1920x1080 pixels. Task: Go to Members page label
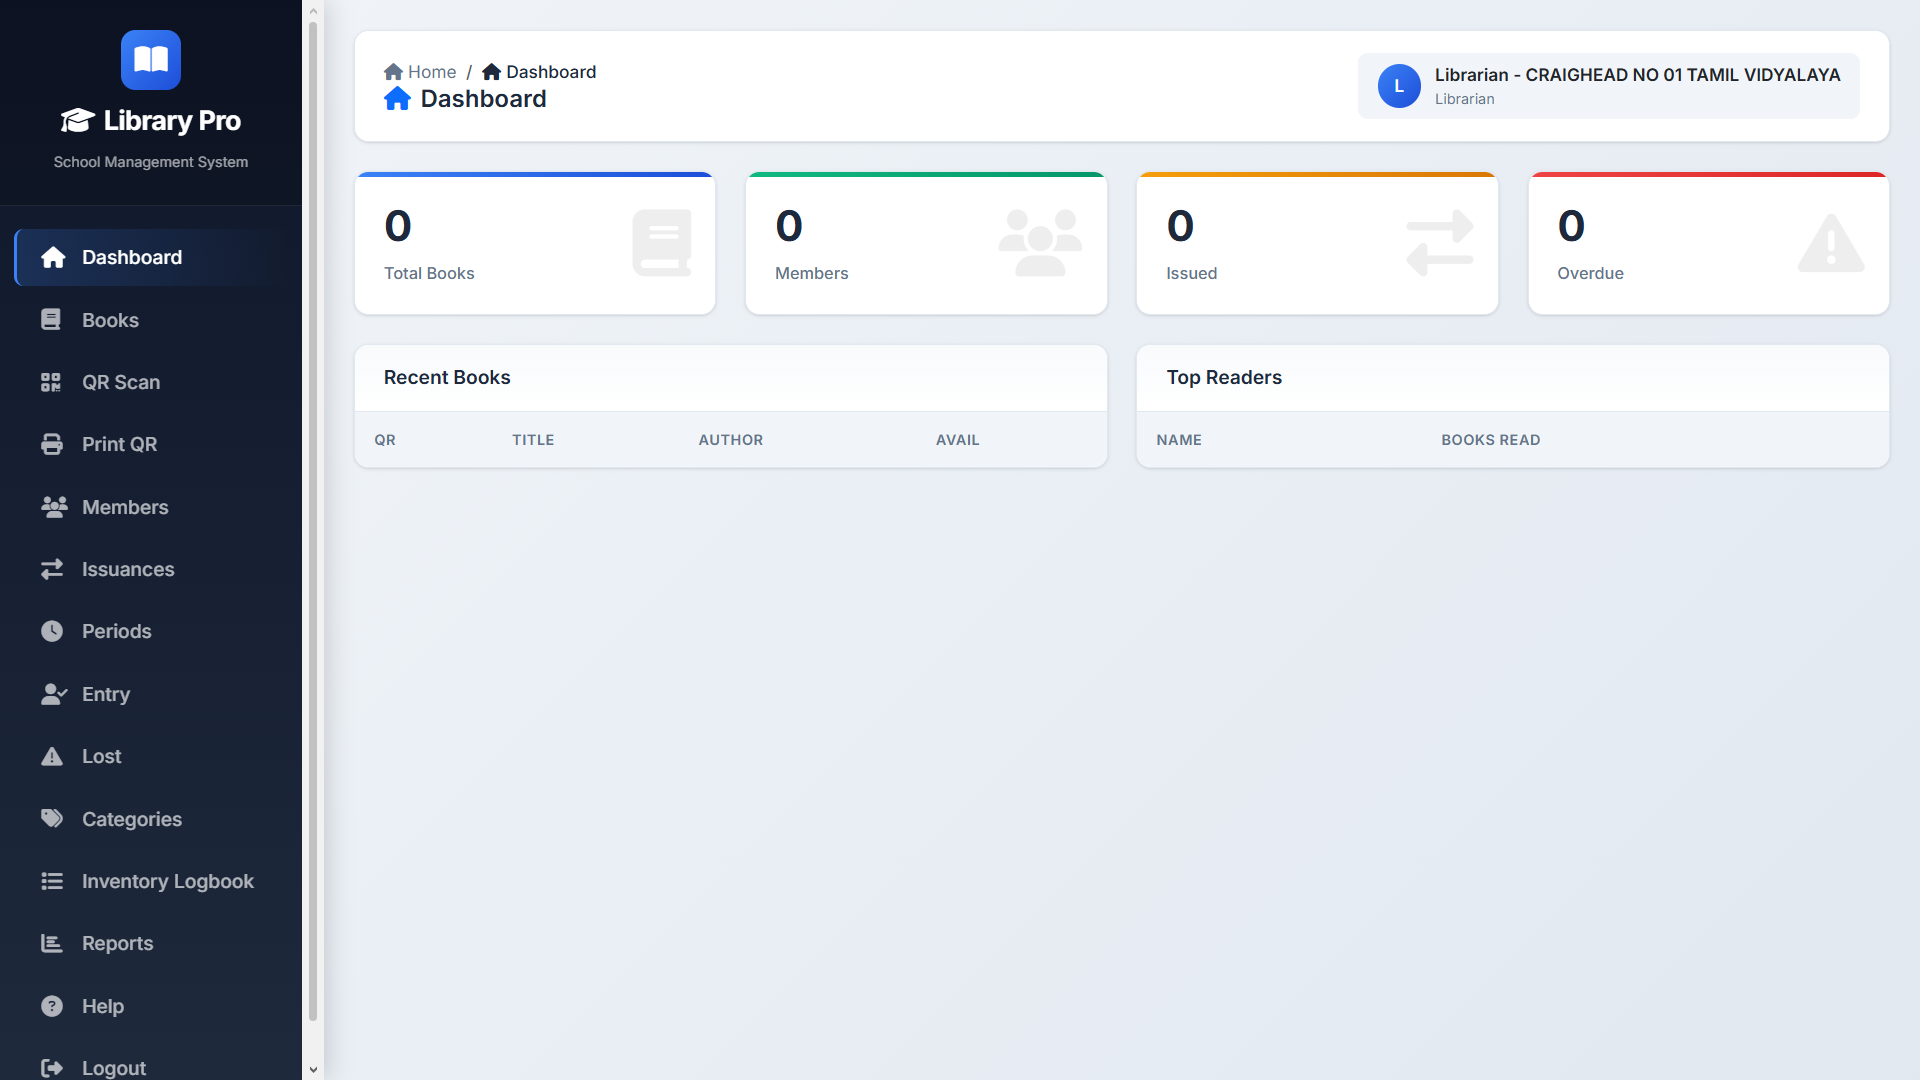[x=125, y=507]
